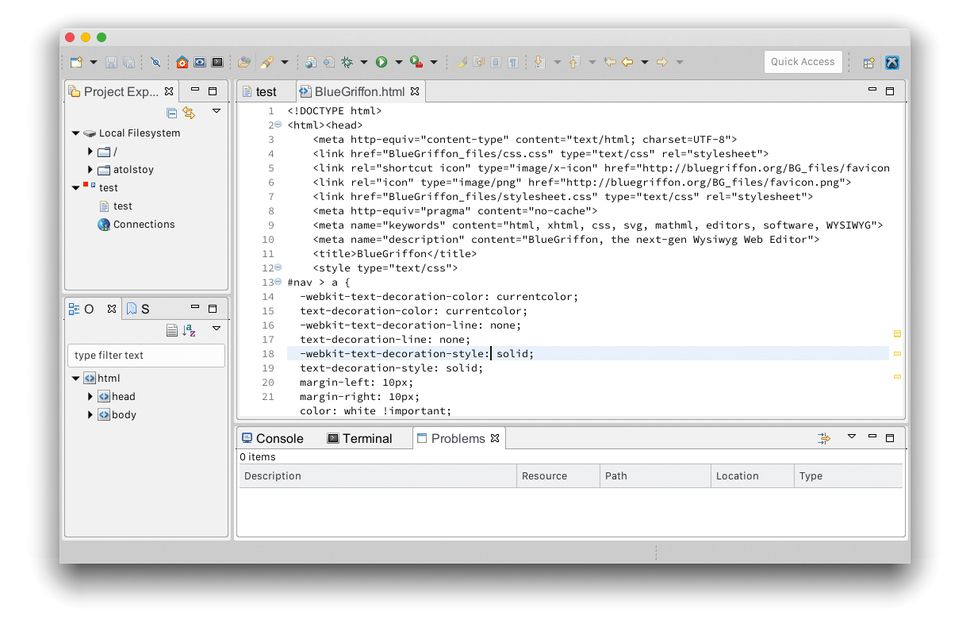Screen dimensions: 970x631
Task: Open the Run dropdown arrow
Action: [x=397, y=61]
